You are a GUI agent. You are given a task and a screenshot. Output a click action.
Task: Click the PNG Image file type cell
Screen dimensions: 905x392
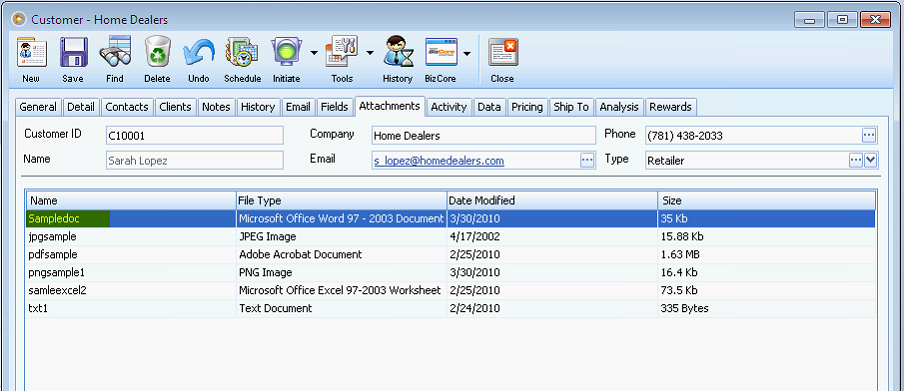click(x=342, y=272)
